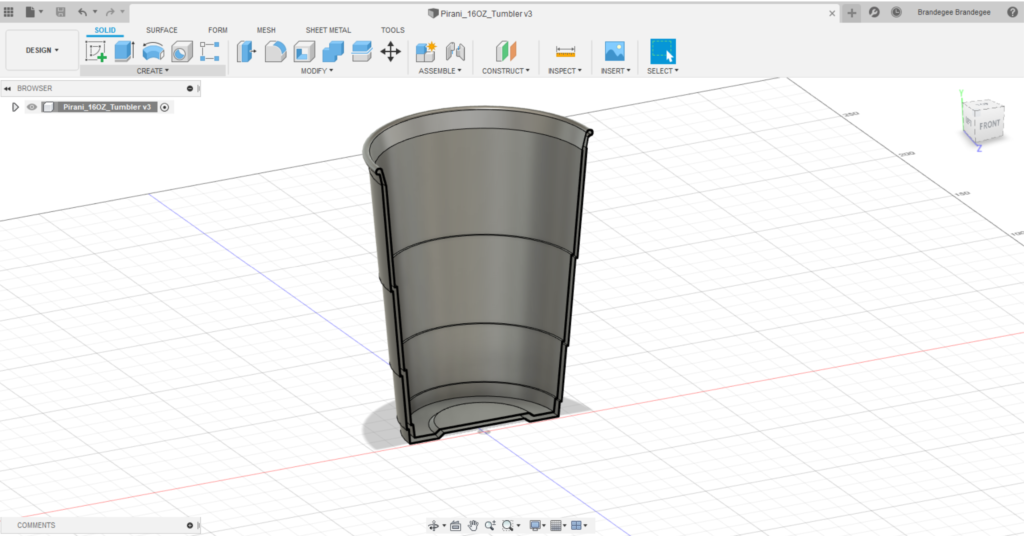Click the COMMENTS panel options dot
The image size is (1024, 536).
tap(190, 526)
